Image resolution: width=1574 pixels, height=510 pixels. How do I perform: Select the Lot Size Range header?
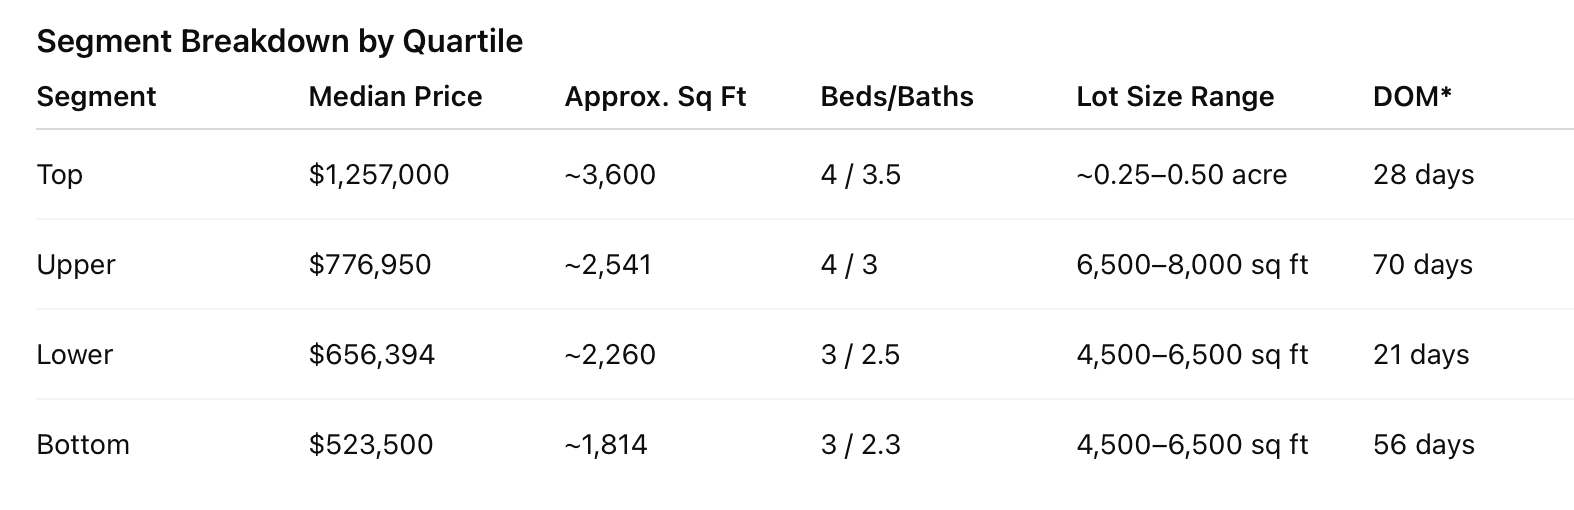click(1175, 97)
